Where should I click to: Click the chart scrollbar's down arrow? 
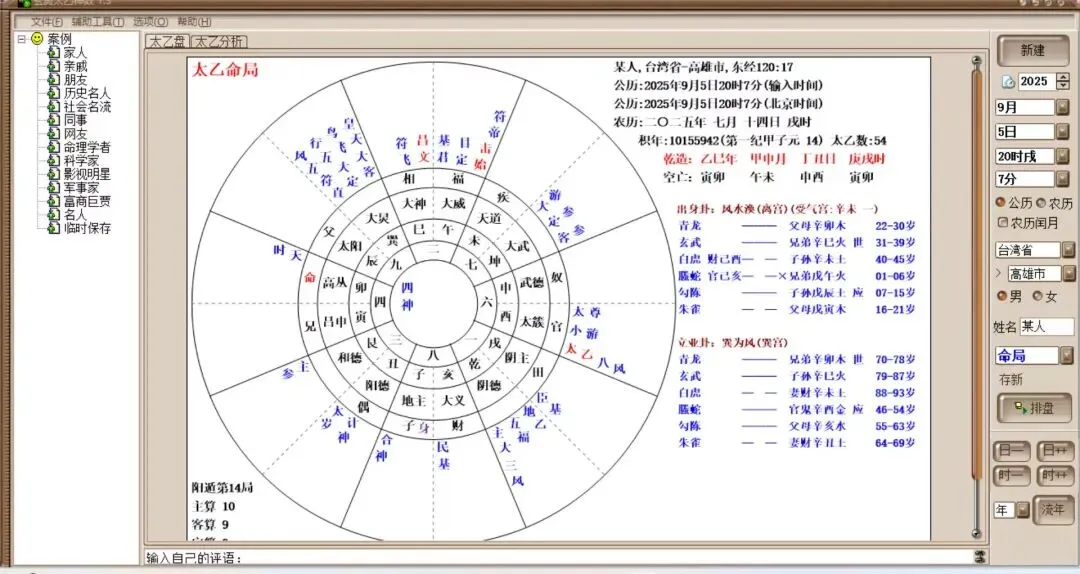(x=976, y=533)
